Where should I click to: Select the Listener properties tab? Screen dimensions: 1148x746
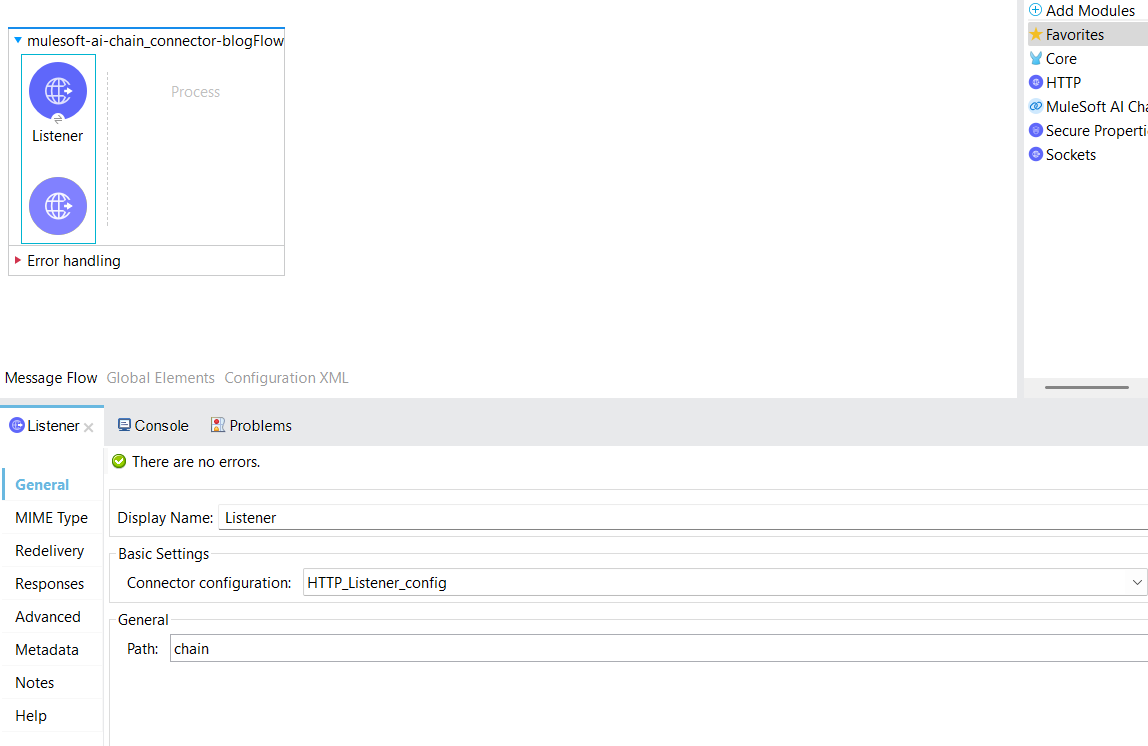coord(53,425)
